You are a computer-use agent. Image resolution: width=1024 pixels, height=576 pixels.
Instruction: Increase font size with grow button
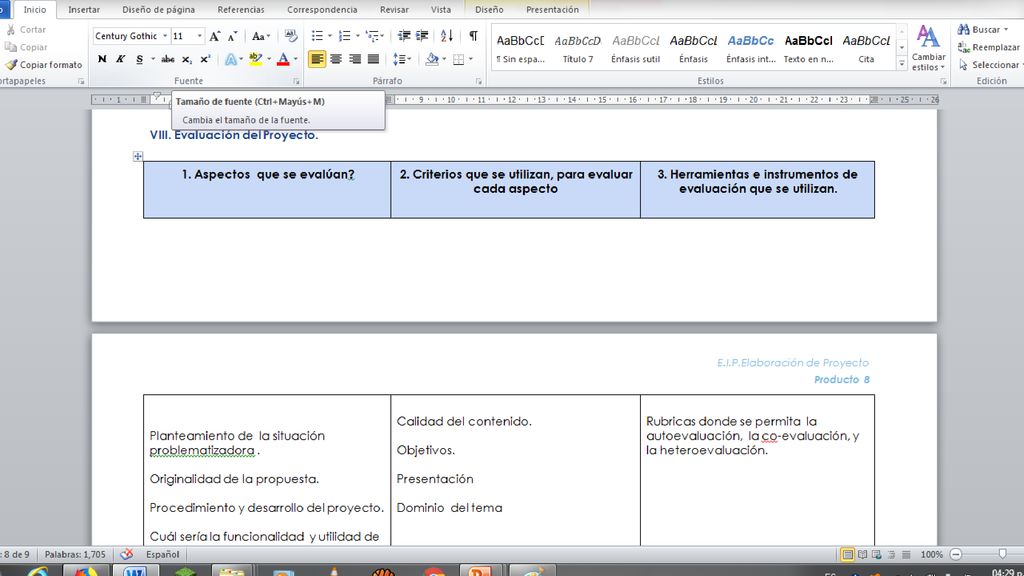pyautogui.click(x=215, y=37)
